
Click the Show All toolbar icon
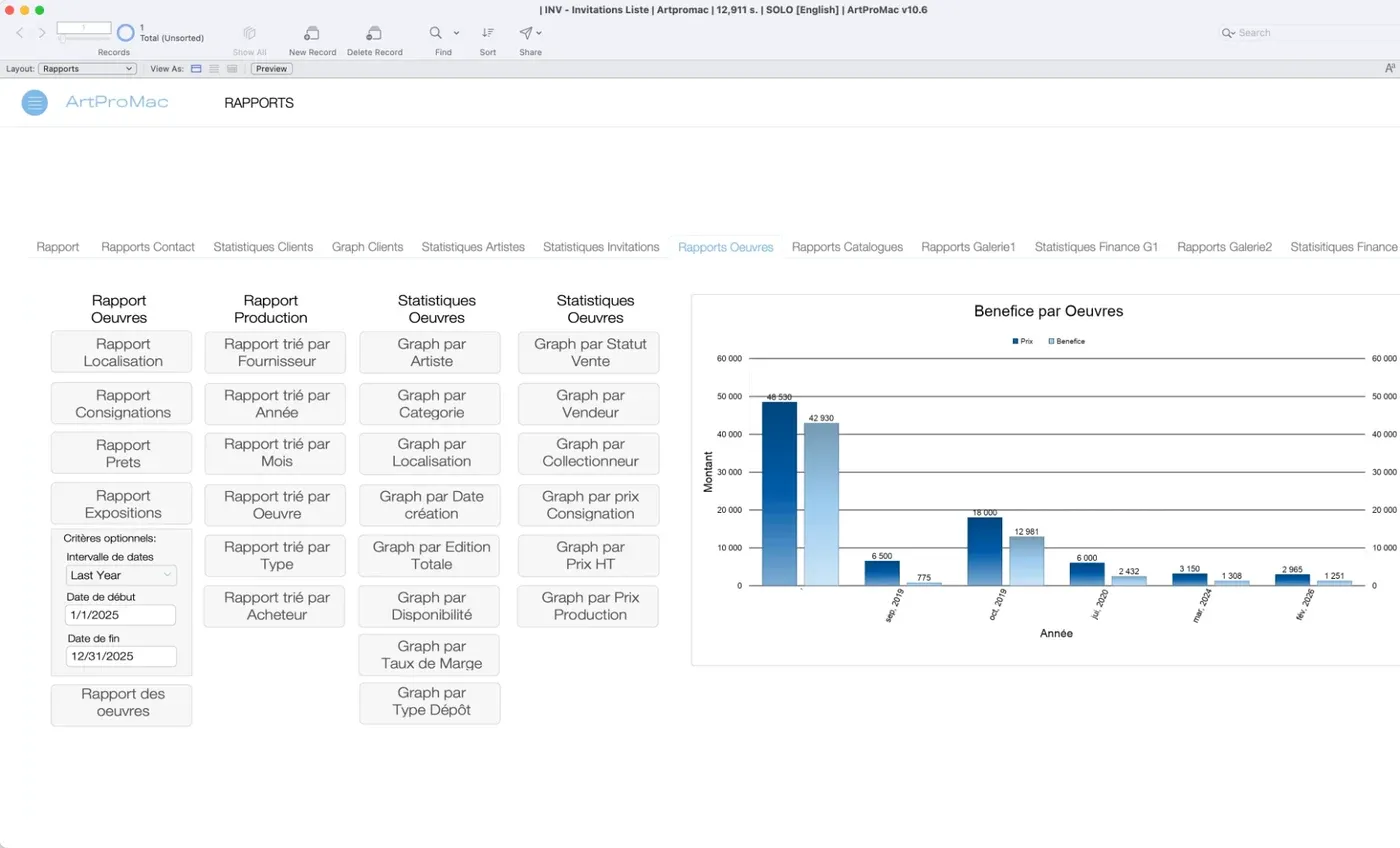coord(249,33)
